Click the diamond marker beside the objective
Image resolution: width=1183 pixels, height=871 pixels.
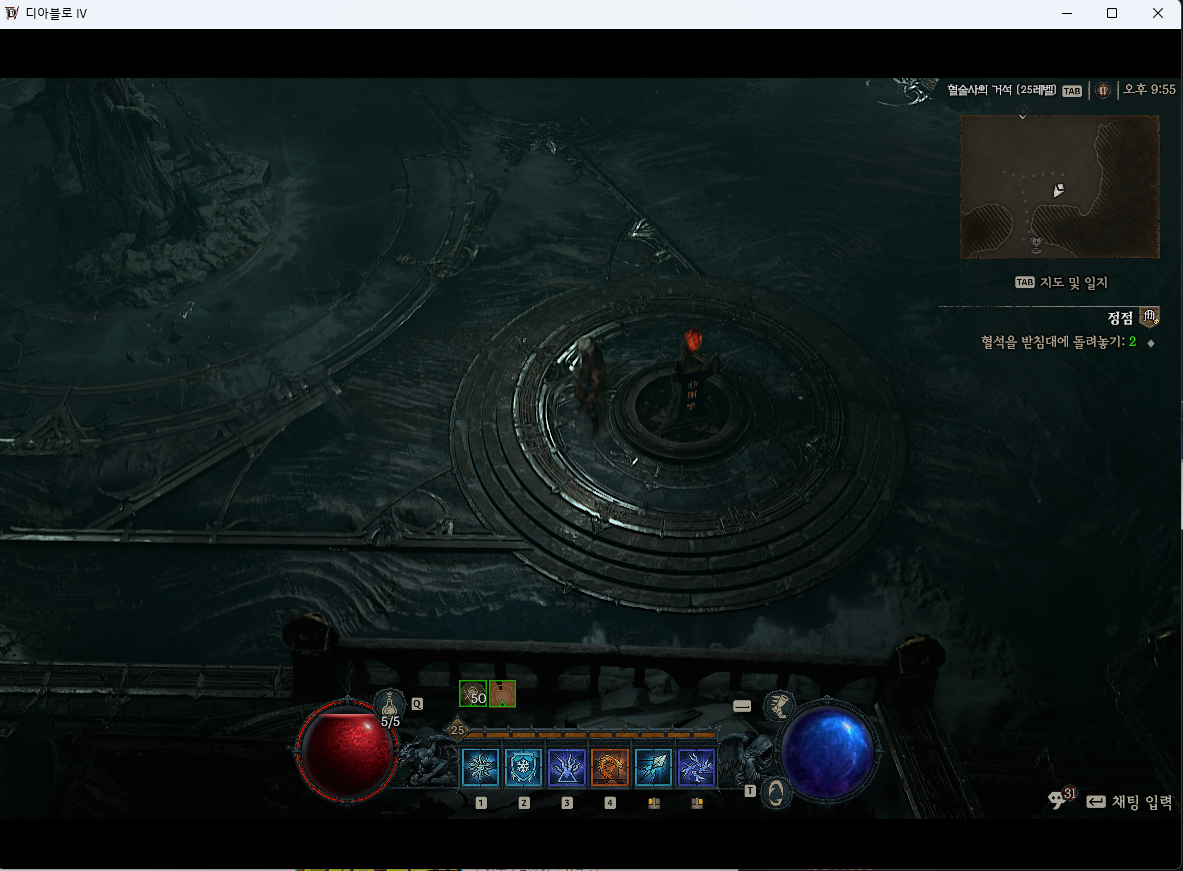pos(1151,343)
